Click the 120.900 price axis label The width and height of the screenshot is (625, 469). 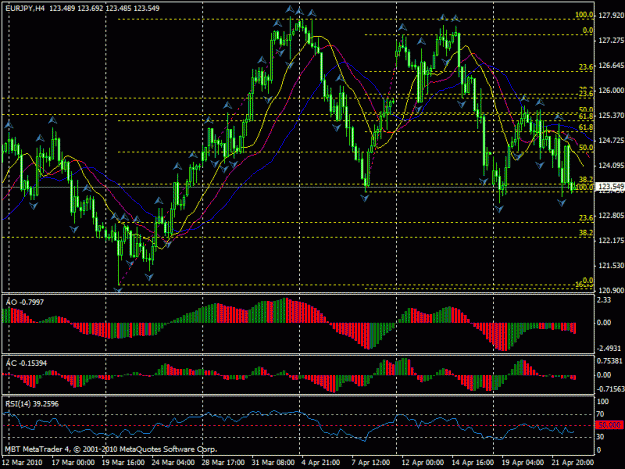(x=611, y=290)
